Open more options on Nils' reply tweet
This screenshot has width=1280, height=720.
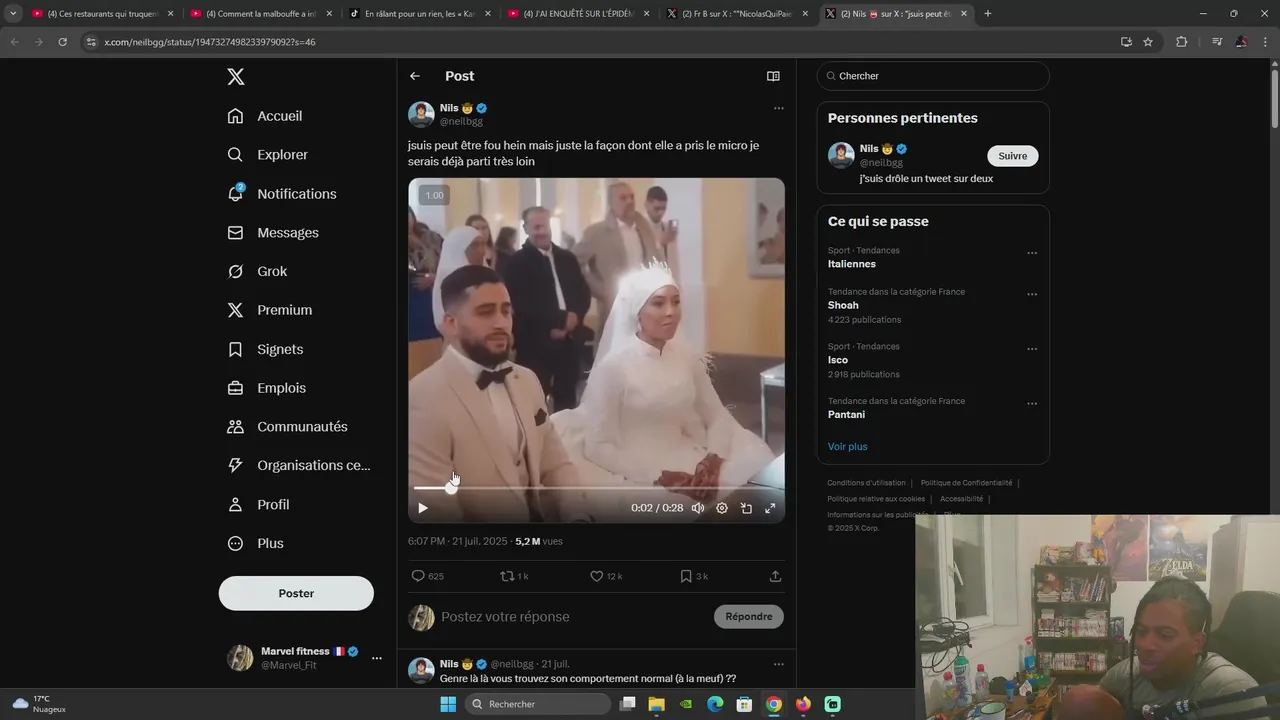tap(778, 664)
